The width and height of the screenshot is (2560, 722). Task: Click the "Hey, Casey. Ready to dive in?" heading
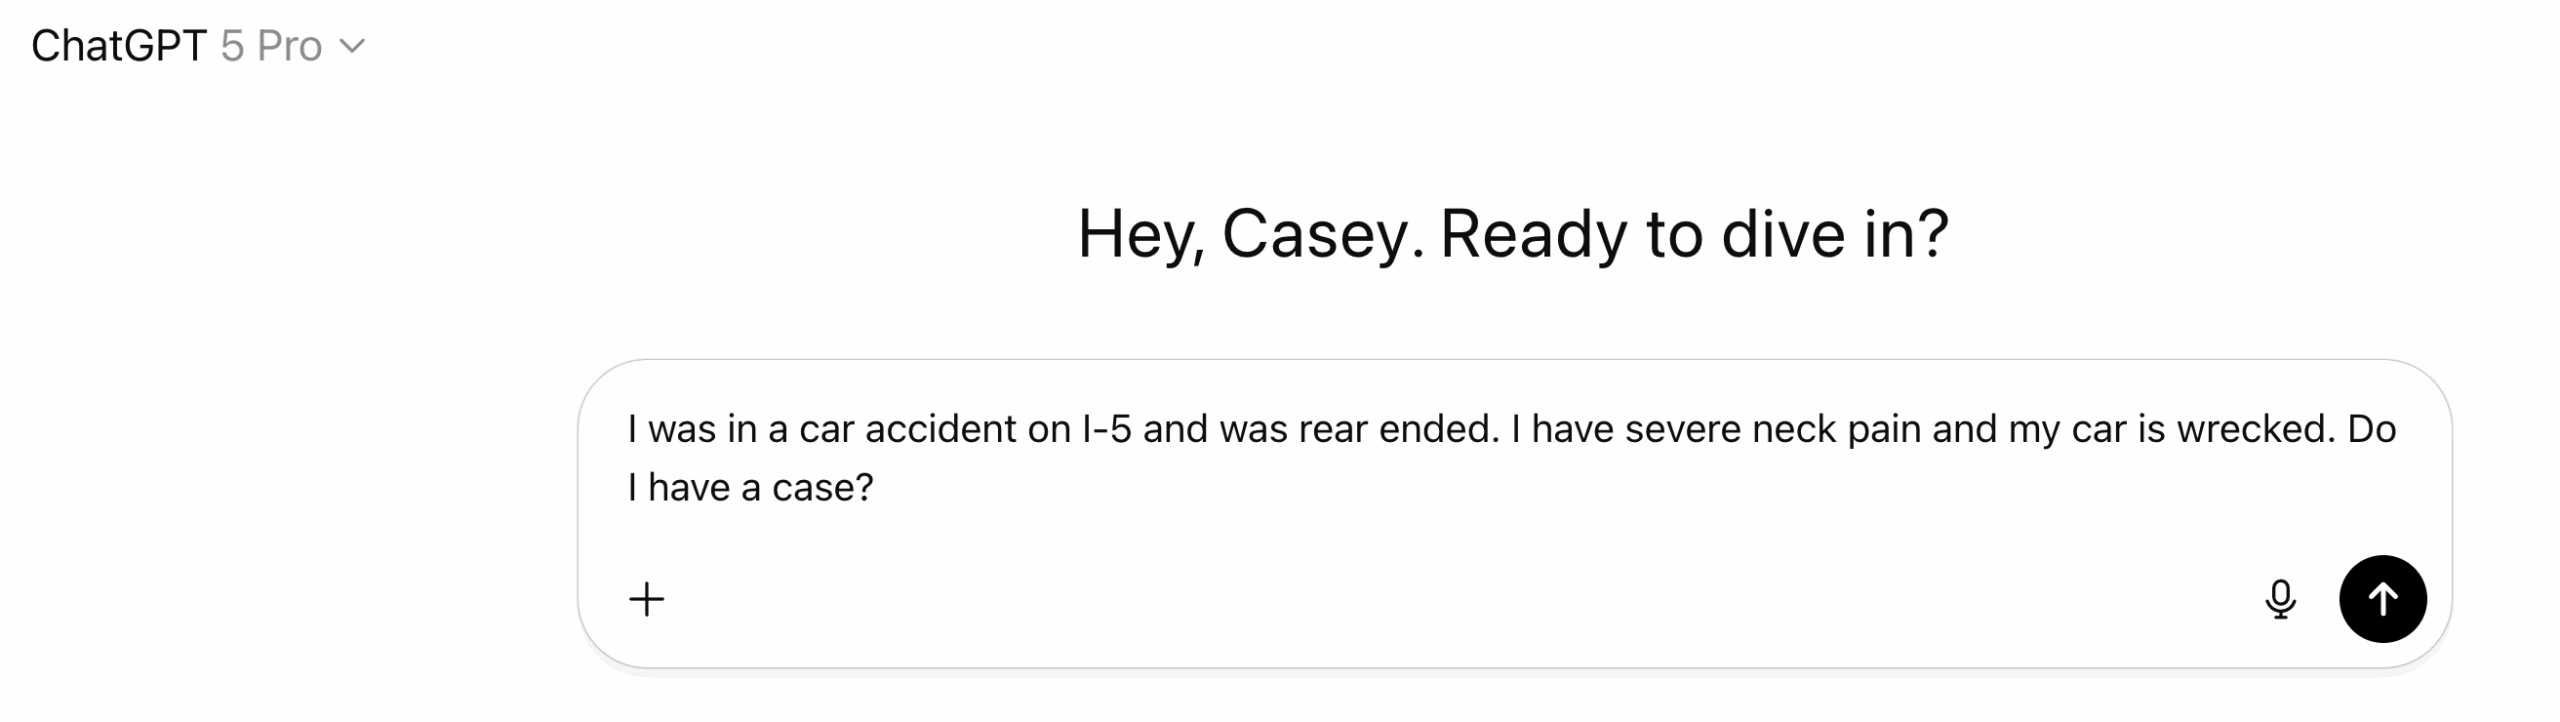pos(1513,234)
